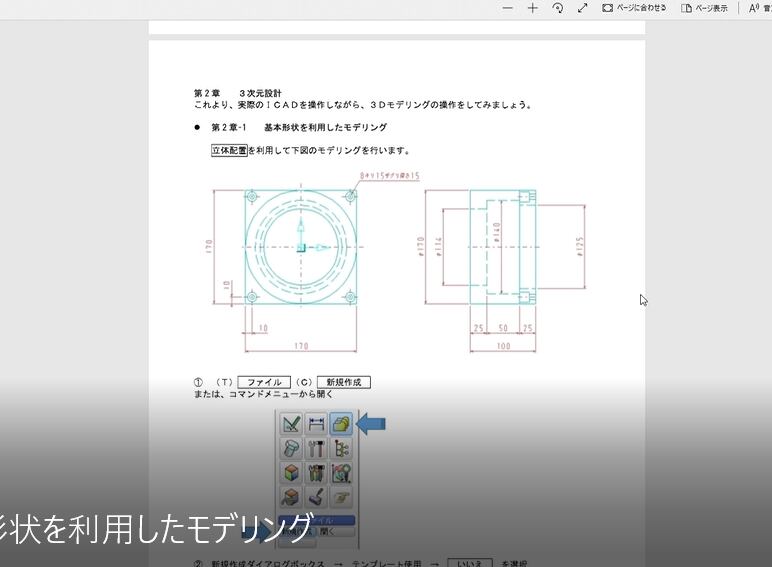Click the dimension measurement icon

point(316,424)
